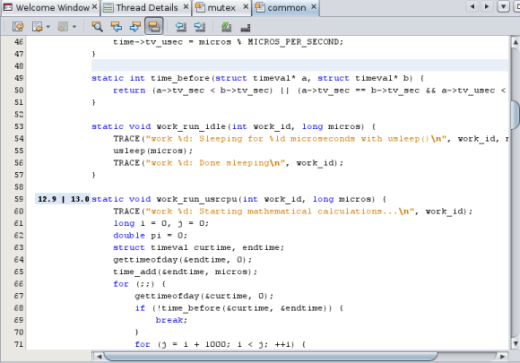Click 'time_add(&endtime, micros);' line
This screenshot has height=363, width=520.
pos(185,272)
